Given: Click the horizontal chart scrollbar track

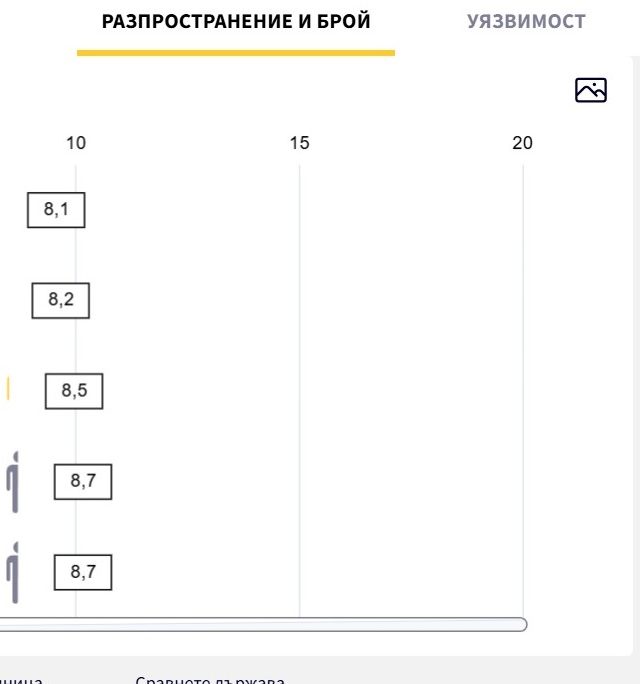Looking at the screenshot, I should [x=264, y=624].
